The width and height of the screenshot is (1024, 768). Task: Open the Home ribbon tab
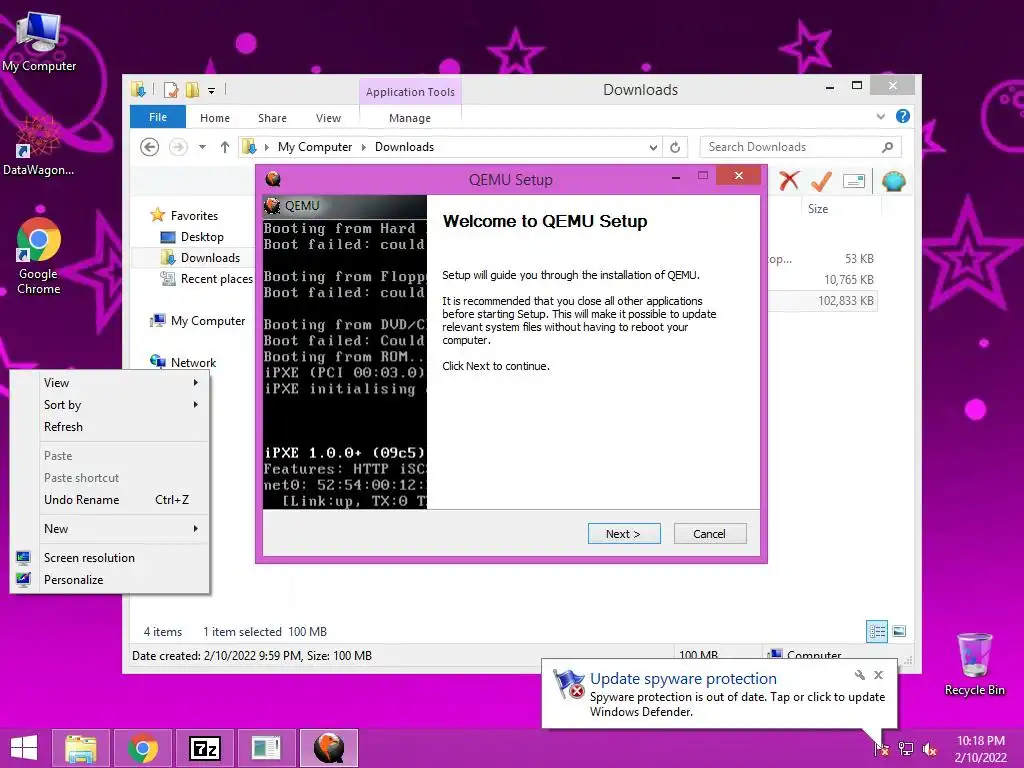(x=215, y=118)
